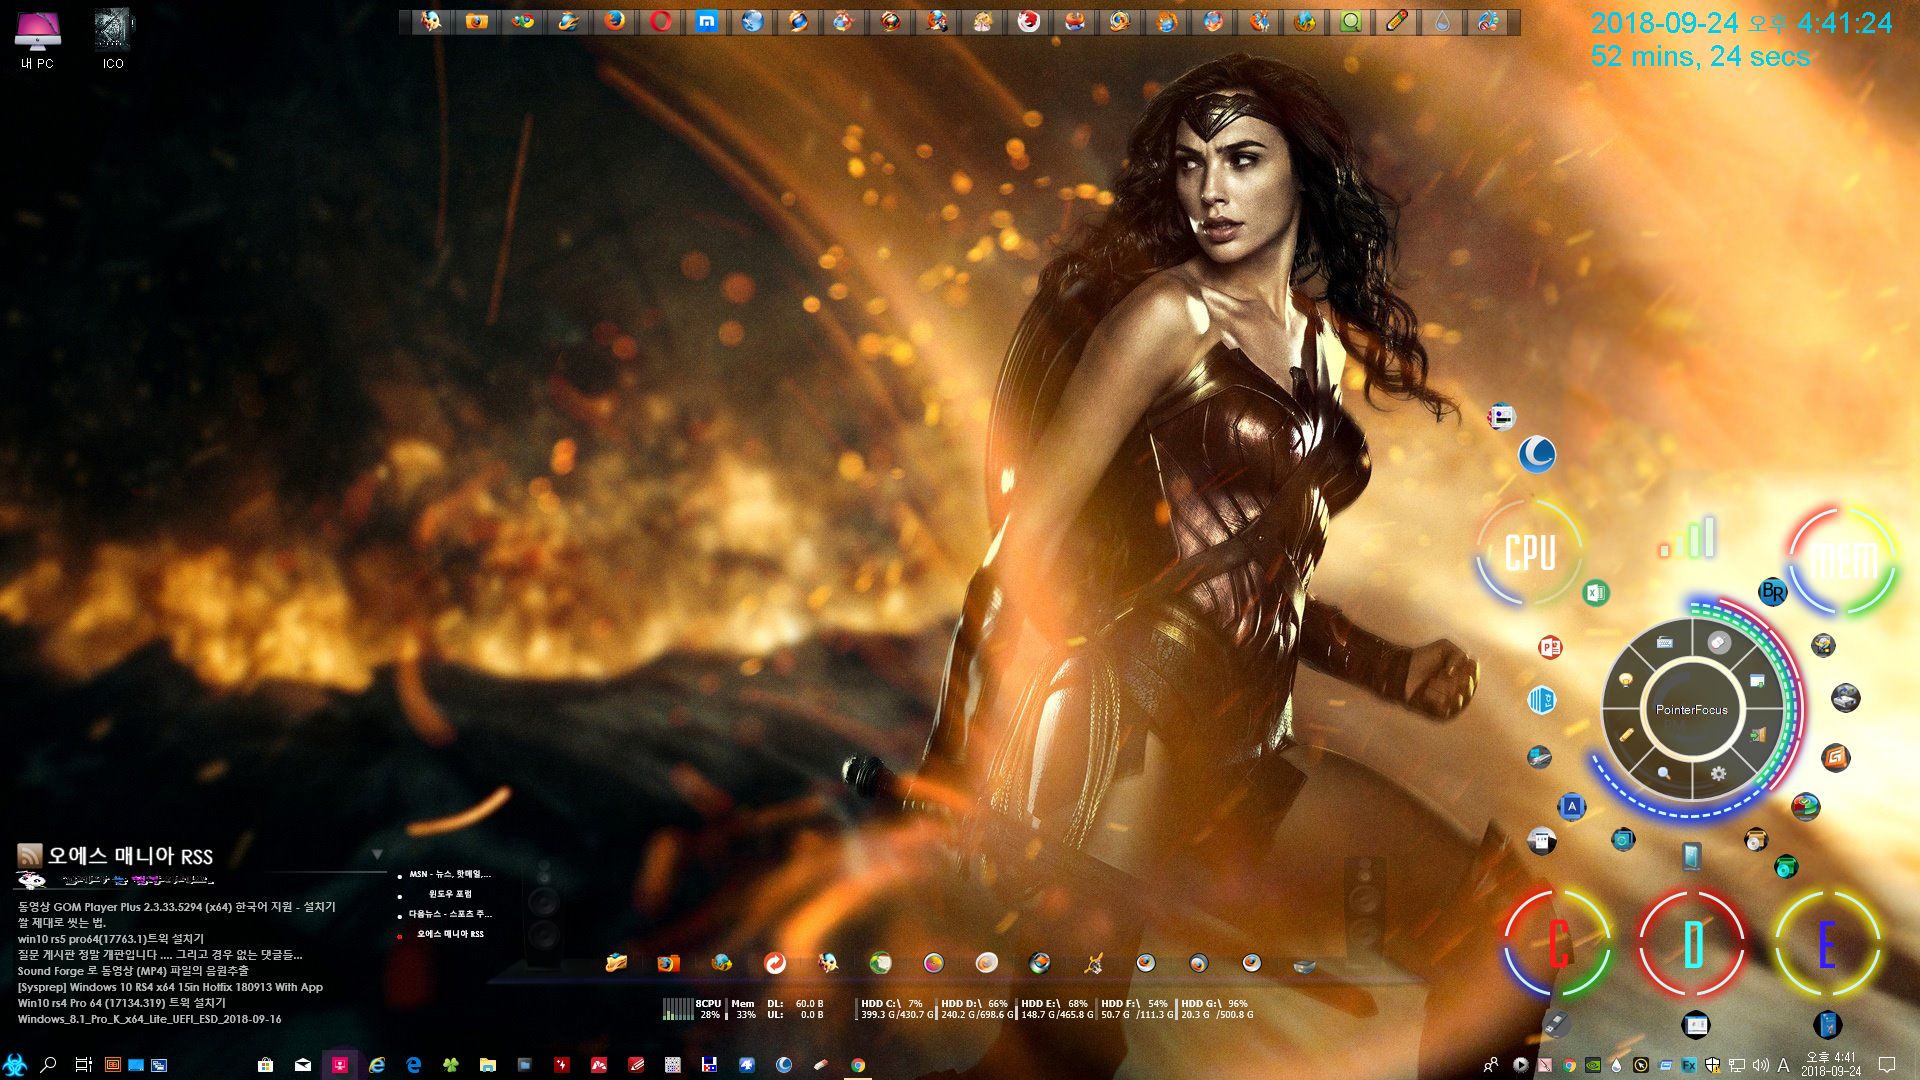The height and width of the screenshot is (1080, 1920).
Task: Open the ICO desktop shortcut
Action: coord(113,40)
